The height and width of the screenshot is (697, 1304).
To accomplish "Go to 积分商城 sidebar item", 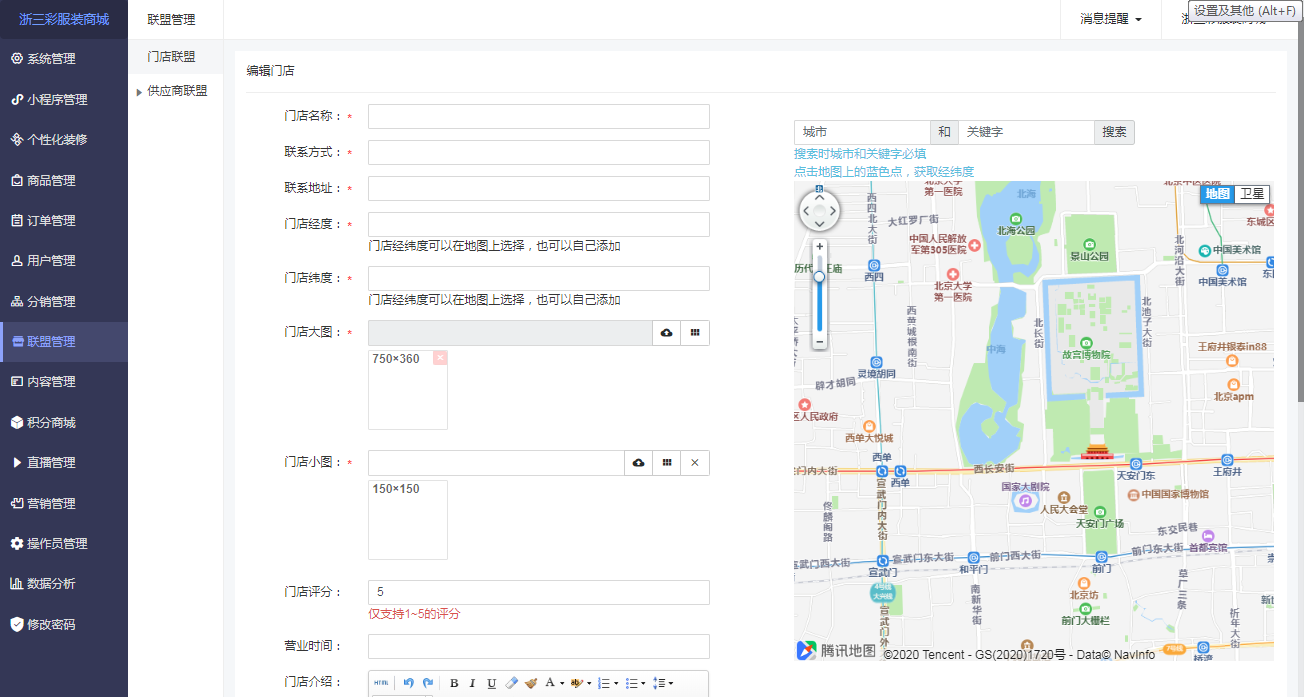I will [x=64, y=422].
